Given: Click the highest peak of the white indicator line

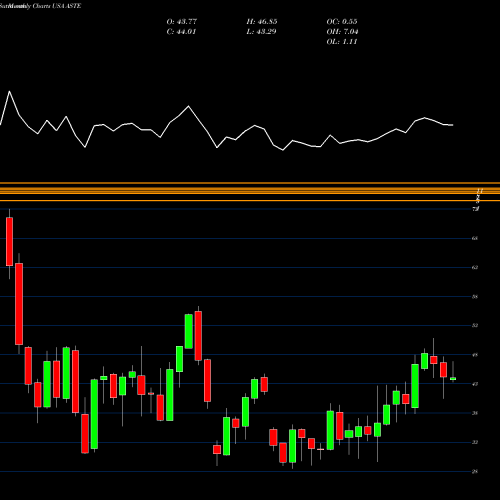Looking at the screenshot, I should [9, 91].
